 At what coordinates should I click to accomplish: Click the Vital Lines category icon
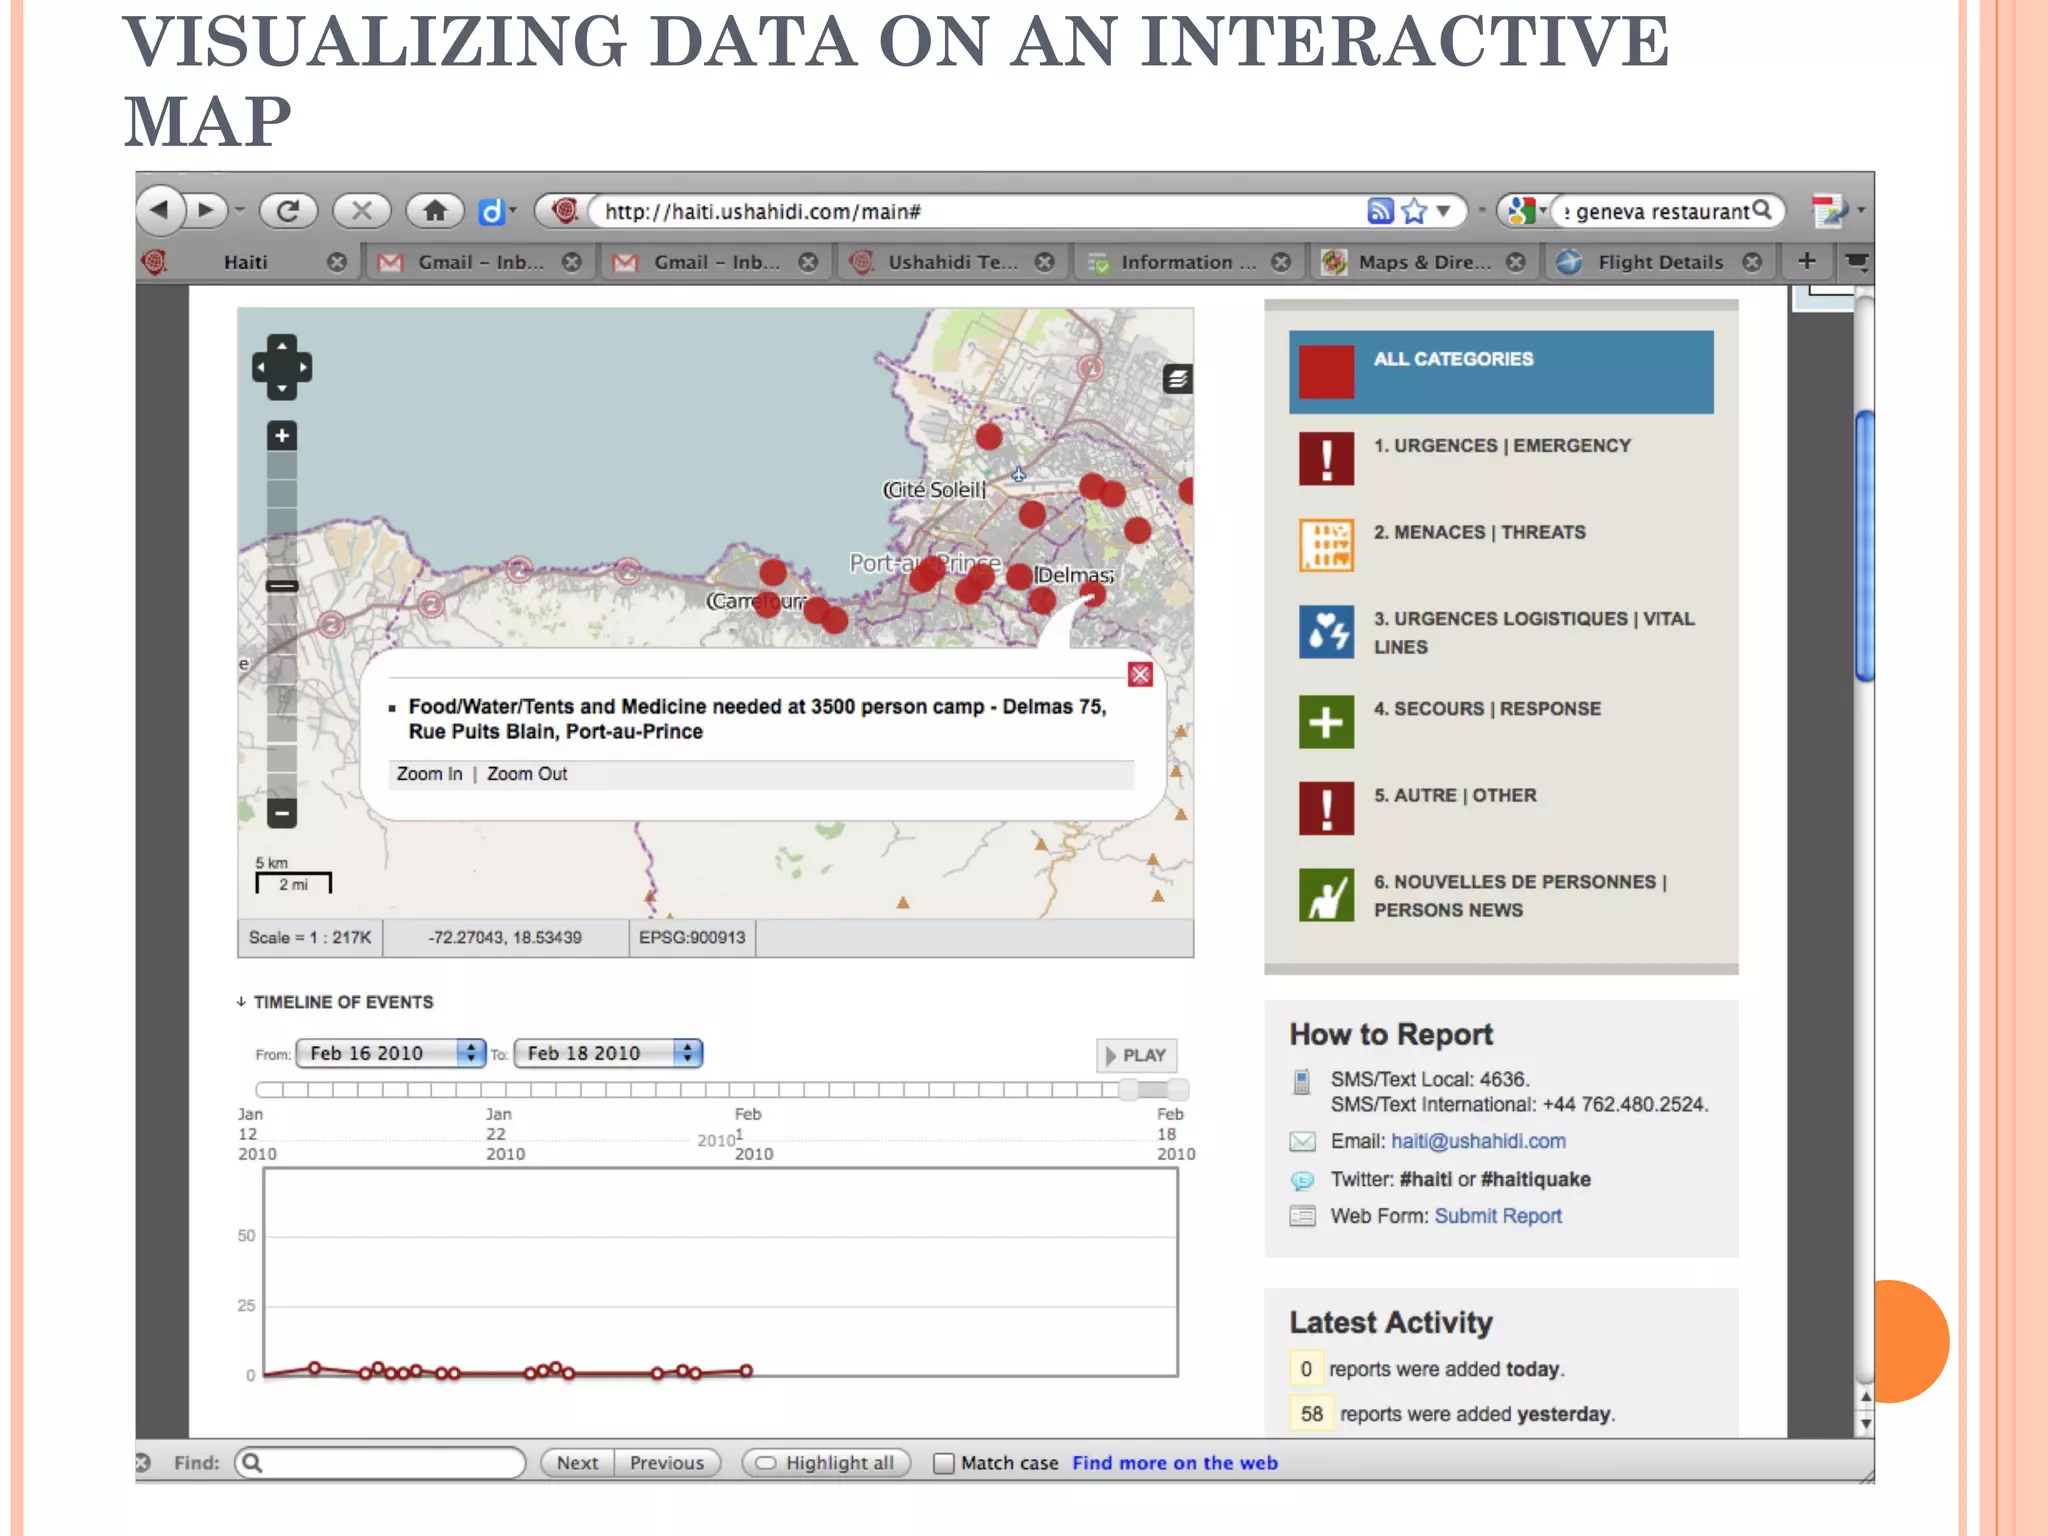(x=1326, y=632)
